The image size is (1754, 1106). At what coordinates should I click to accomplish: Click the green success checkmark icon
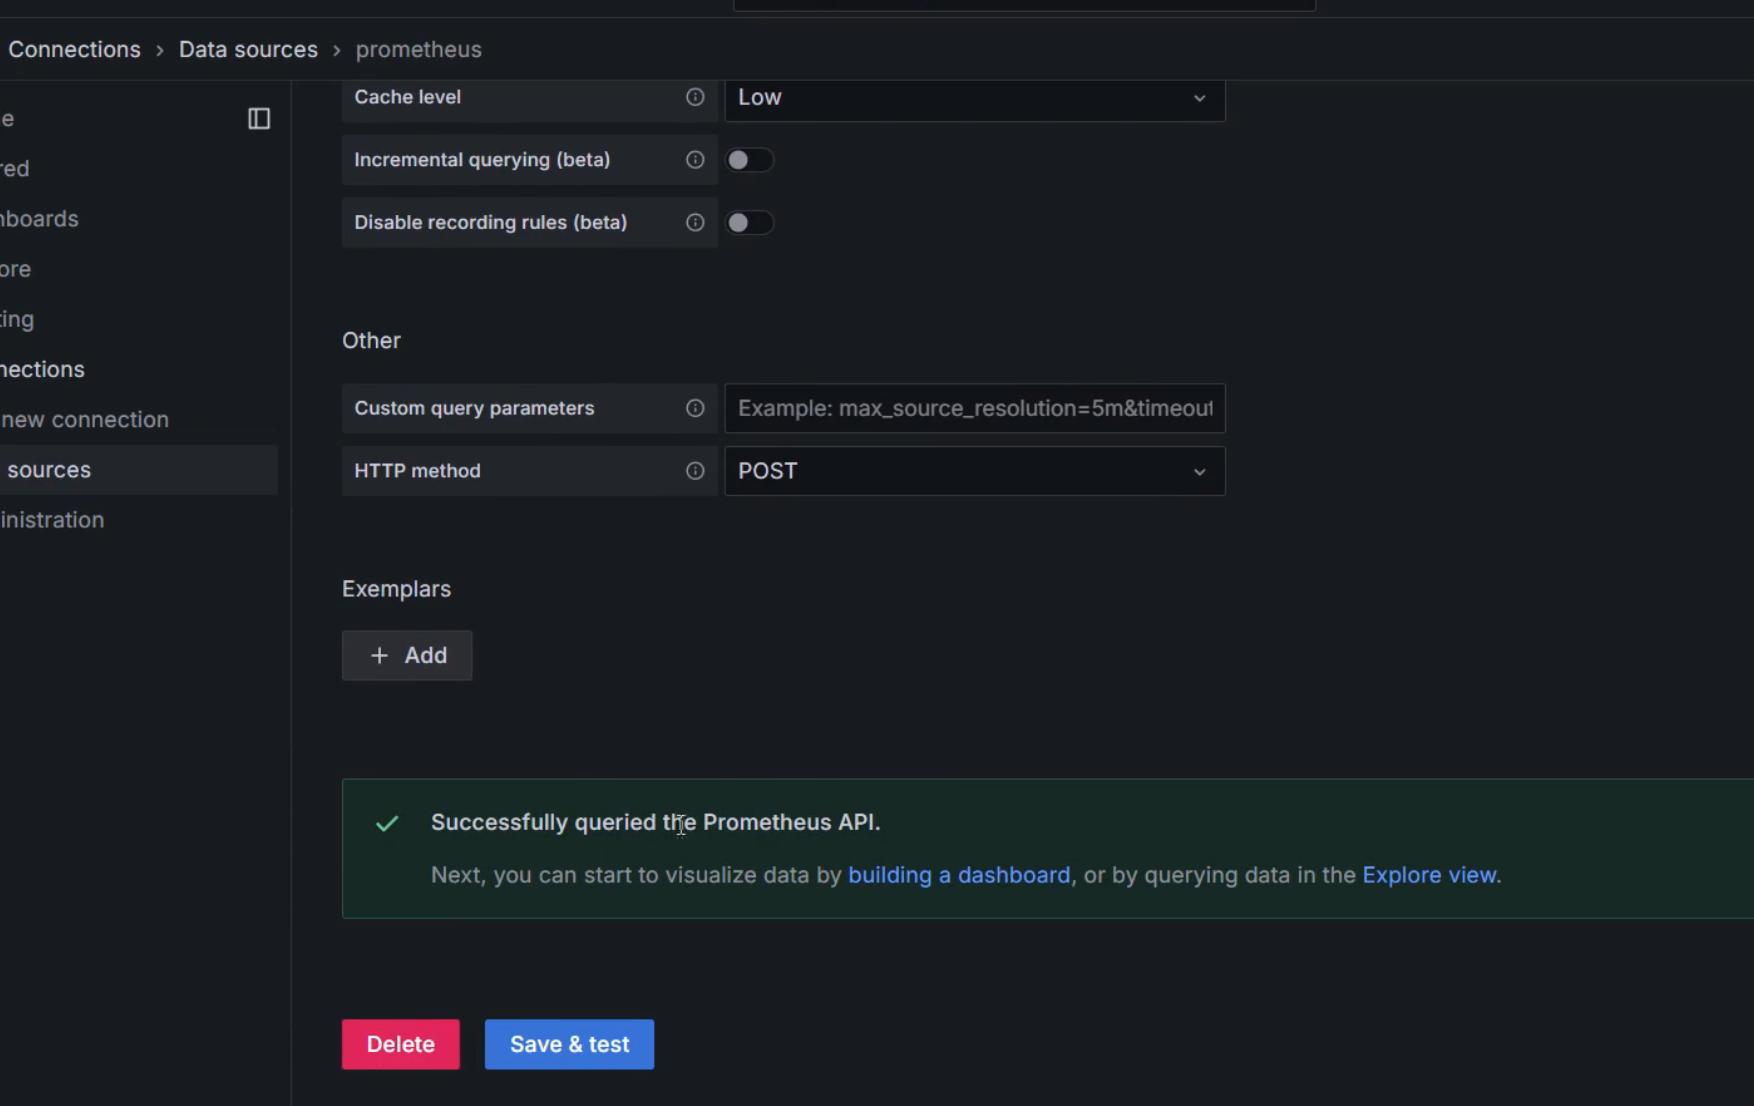click(387, 823)
